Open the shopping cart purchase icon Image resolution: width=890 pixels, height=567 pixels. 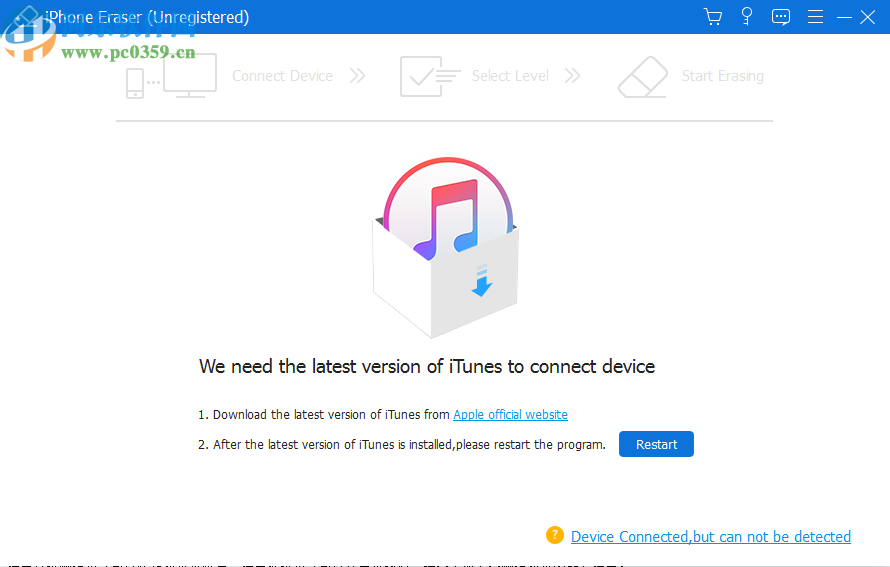tap(713, 17)
